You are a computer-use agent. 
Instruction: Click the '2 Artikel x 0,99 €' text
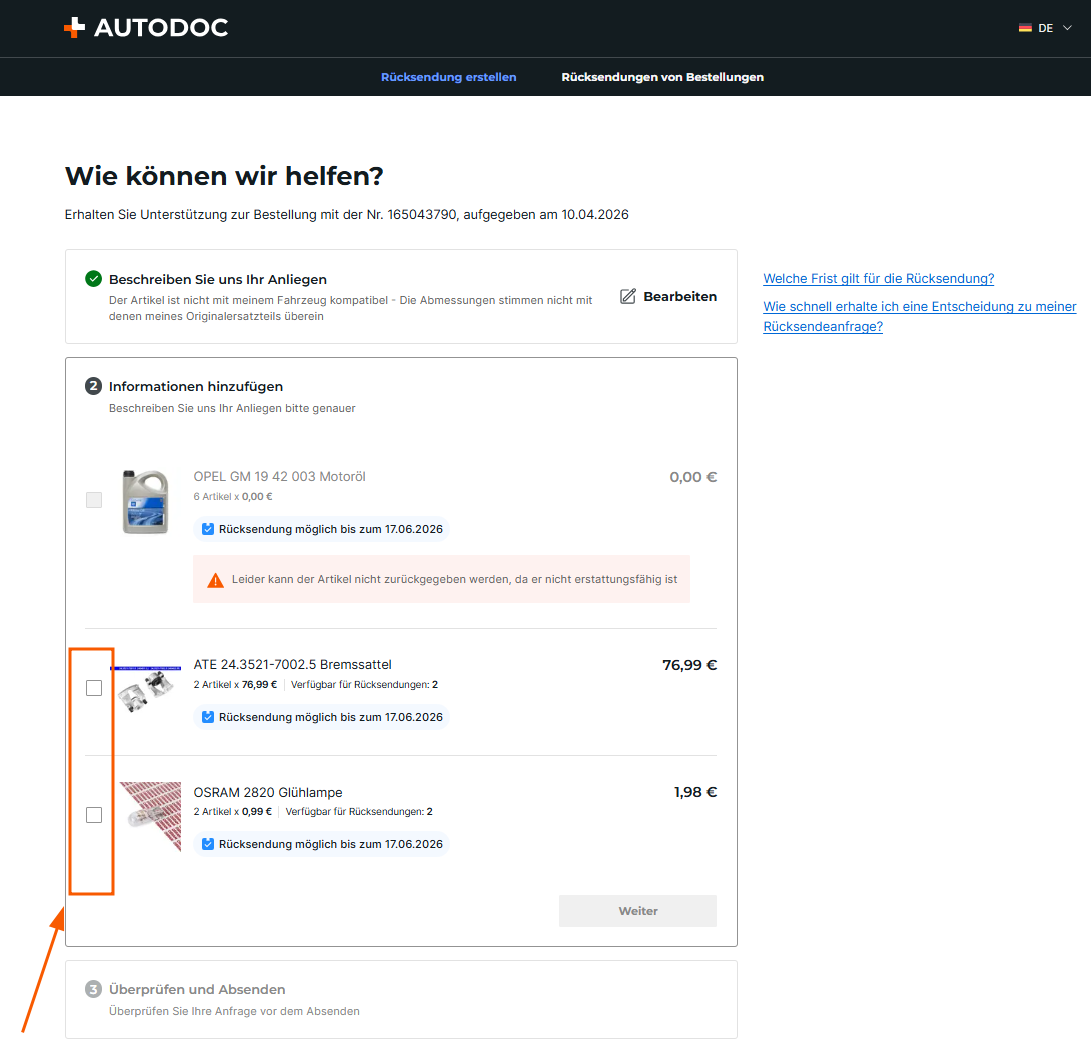(232, 811)
